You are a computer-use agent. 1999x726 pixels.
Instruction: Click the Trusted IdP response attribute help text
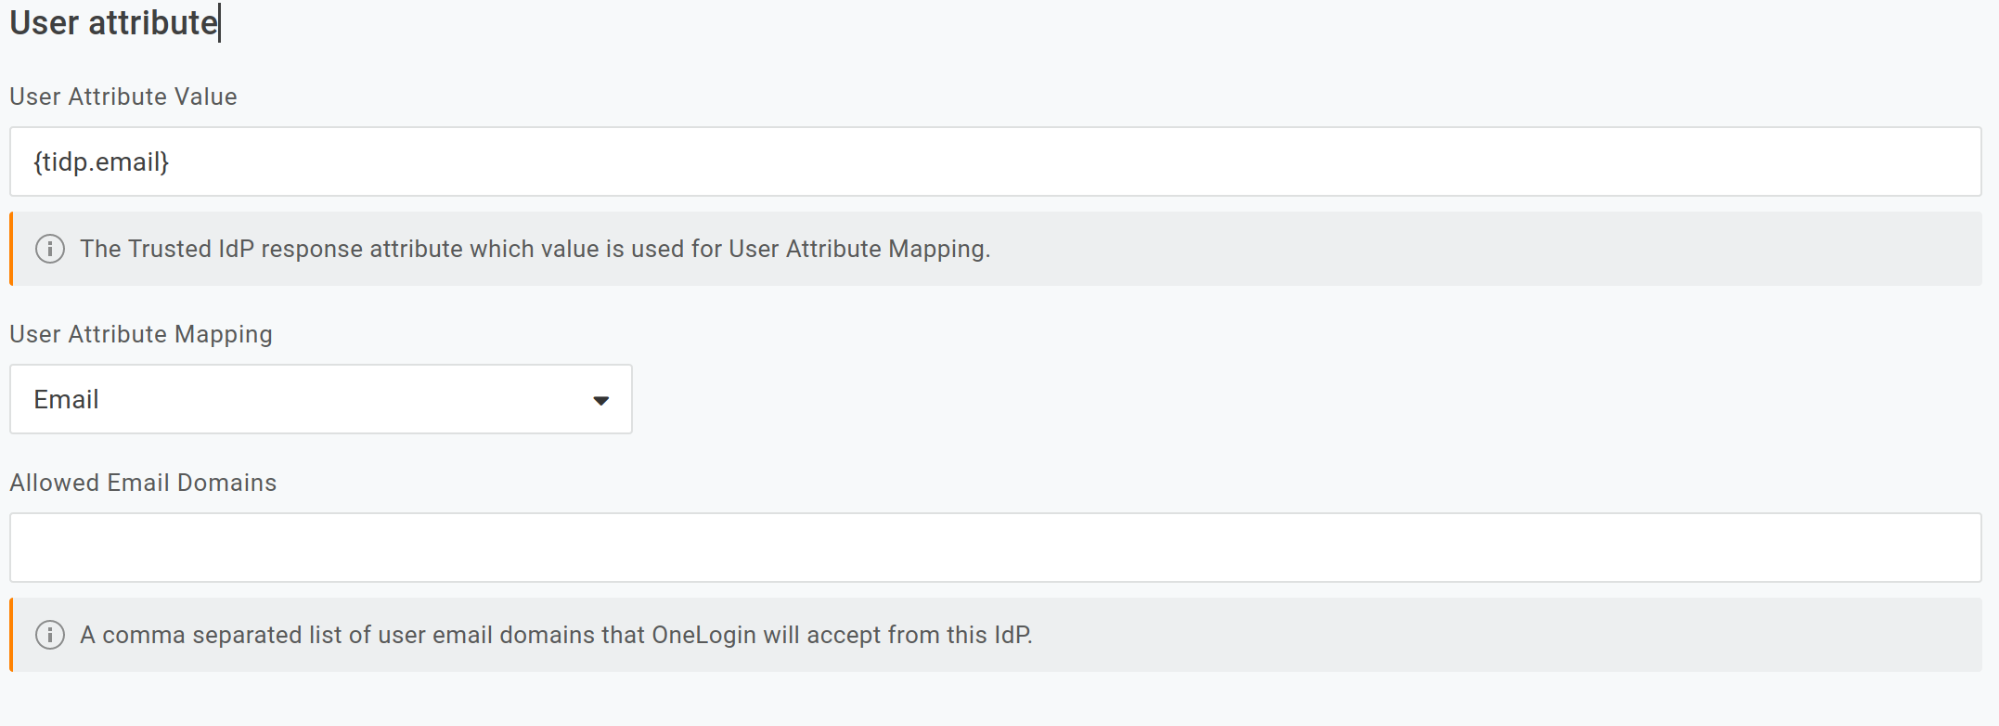pos(535,248)
